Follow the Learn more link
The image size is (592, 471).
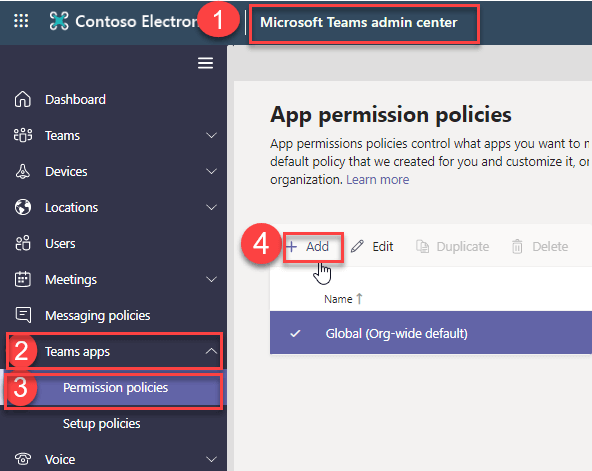[x=378, y=180]
